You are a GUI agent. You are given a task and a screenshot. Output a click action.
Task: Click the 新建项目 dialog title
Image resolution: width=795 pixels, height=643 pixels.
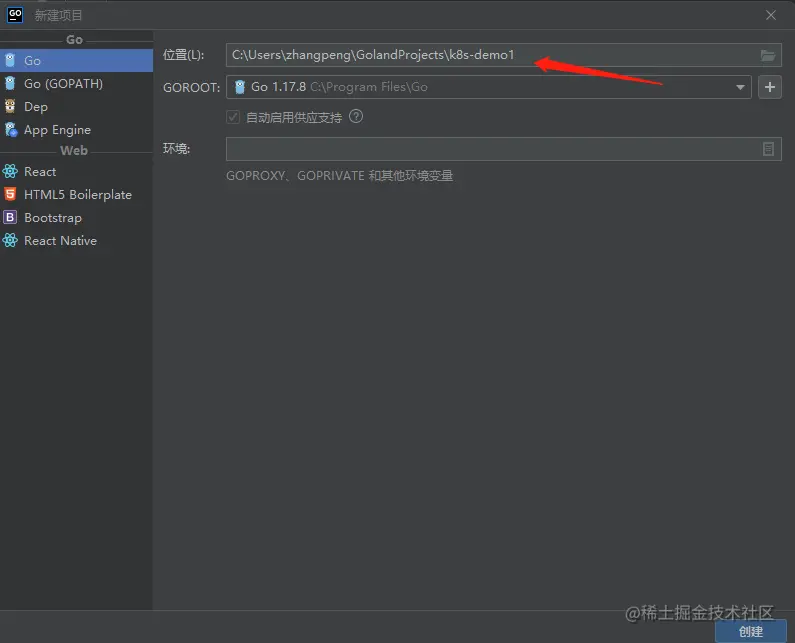pyautogui.click(x=58, y=15)
